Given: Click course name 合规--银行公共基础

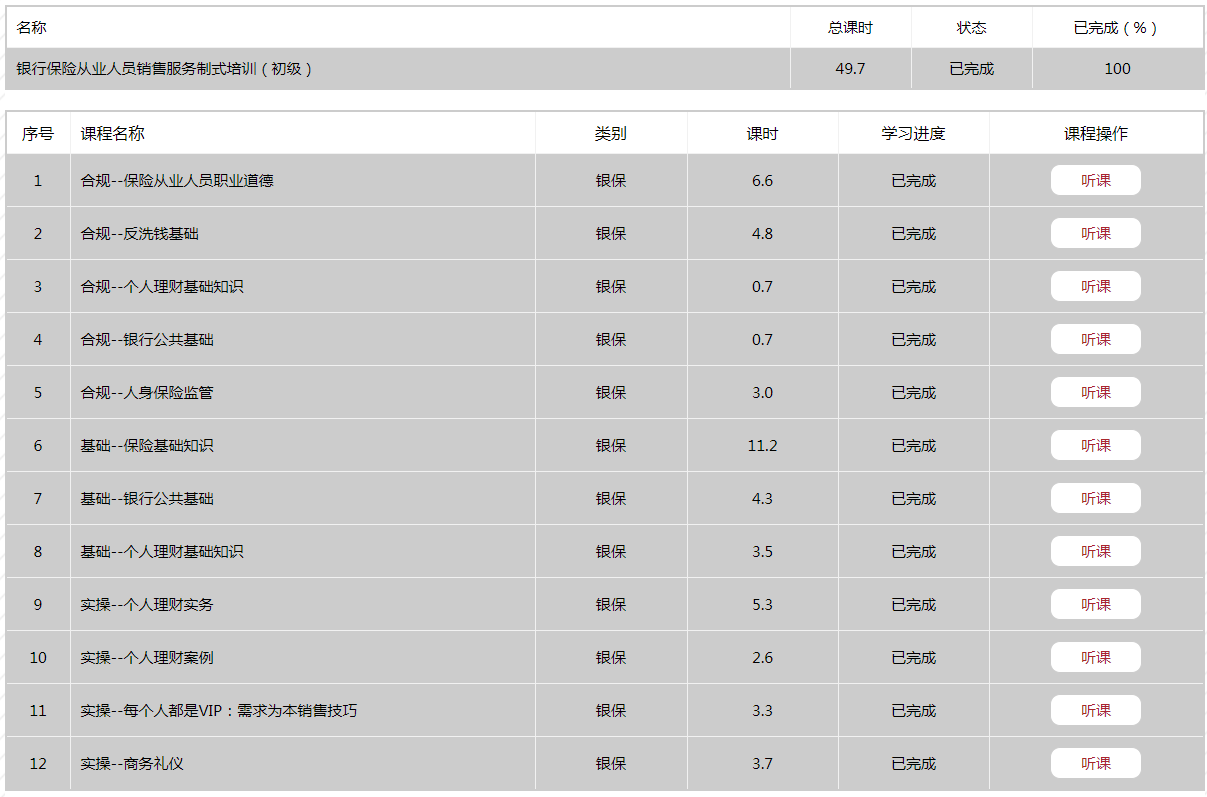Looking at the screenshot, I should pyautogui.click(x=147, y=340).
